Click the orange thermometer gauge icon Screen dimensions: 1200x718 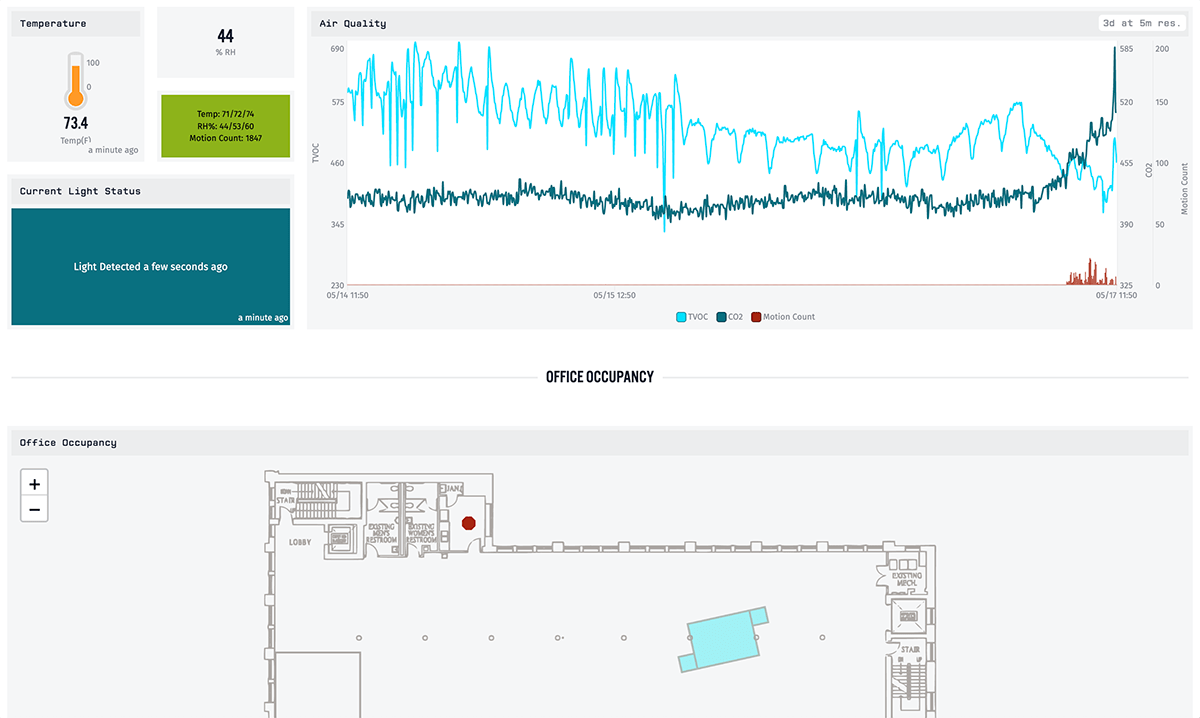[x=76, y=81]
